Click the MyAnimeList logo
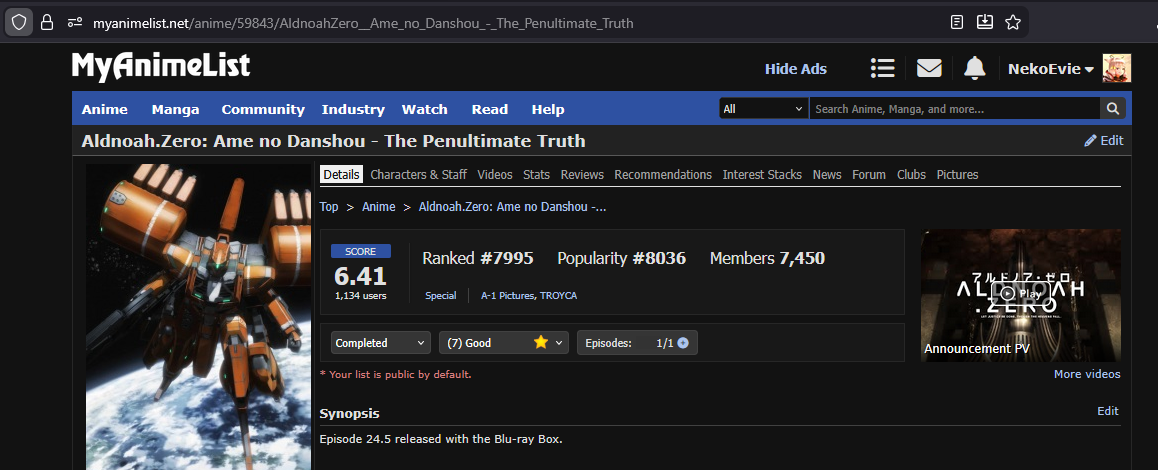This screenshot has width=1158, height=470. 161,67
